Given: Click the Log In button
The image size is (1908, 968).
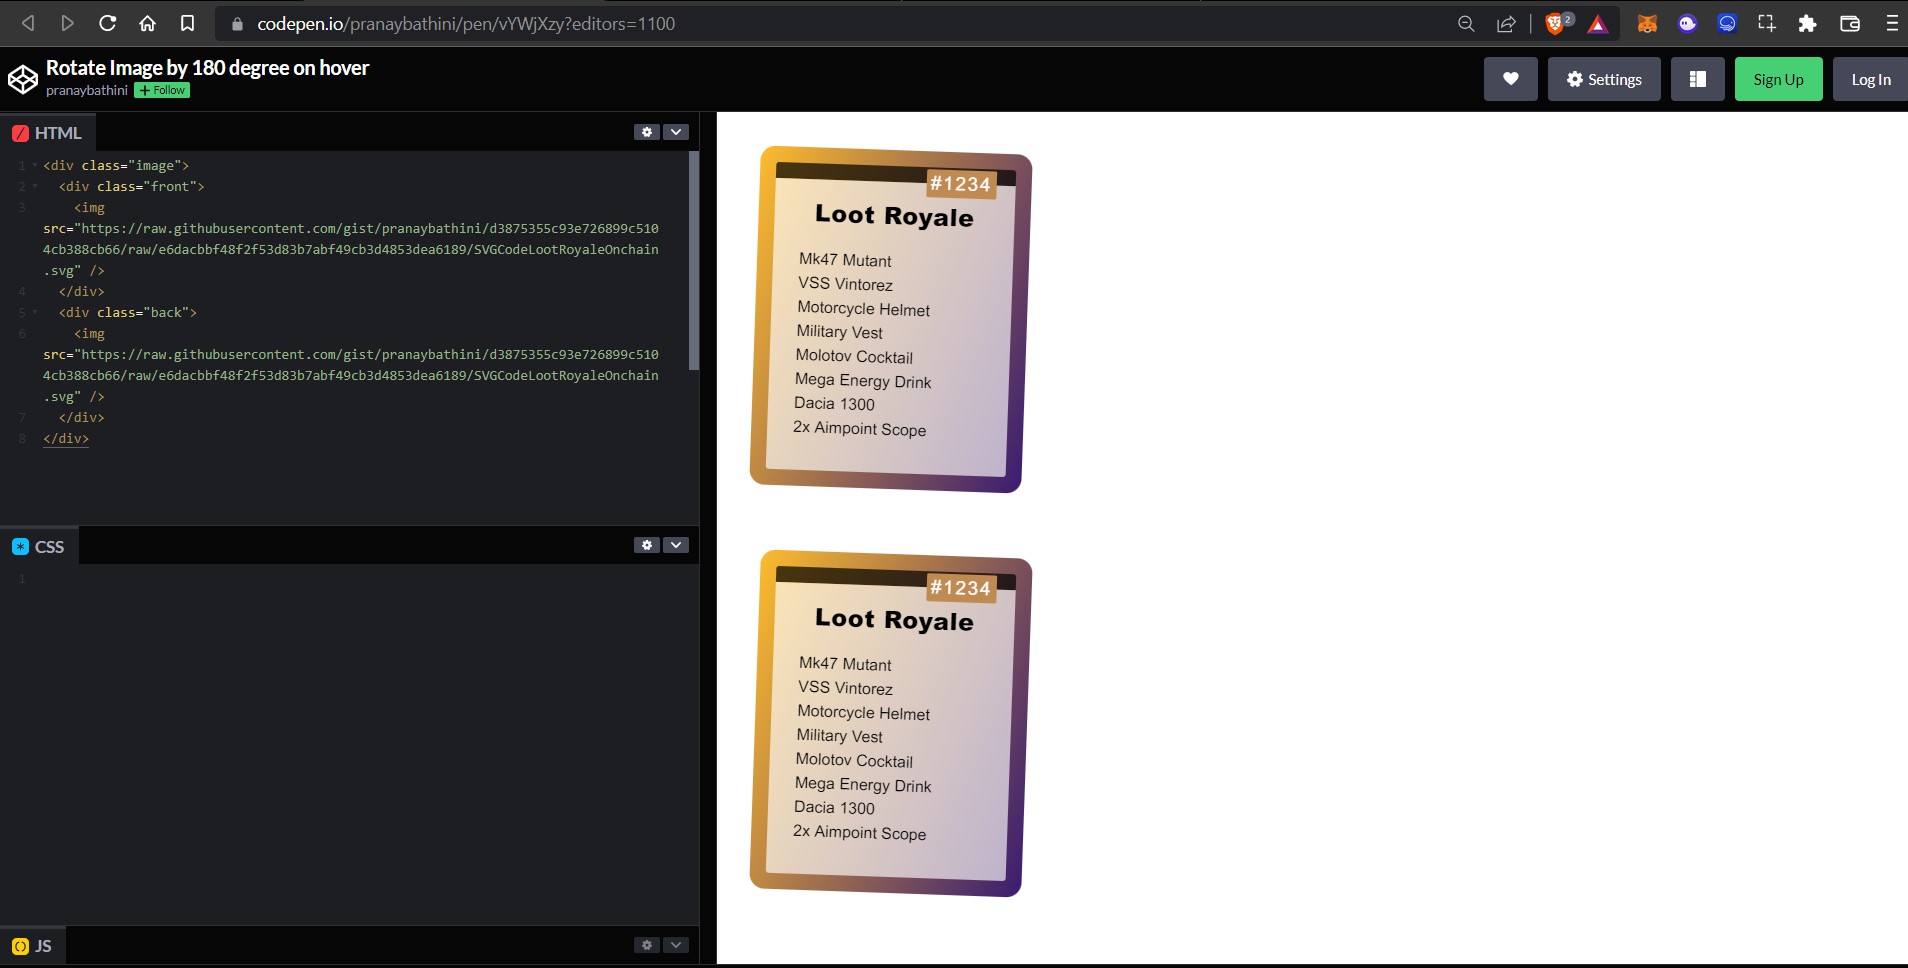Looking at the screenshot, I should tap(1870, 79).
